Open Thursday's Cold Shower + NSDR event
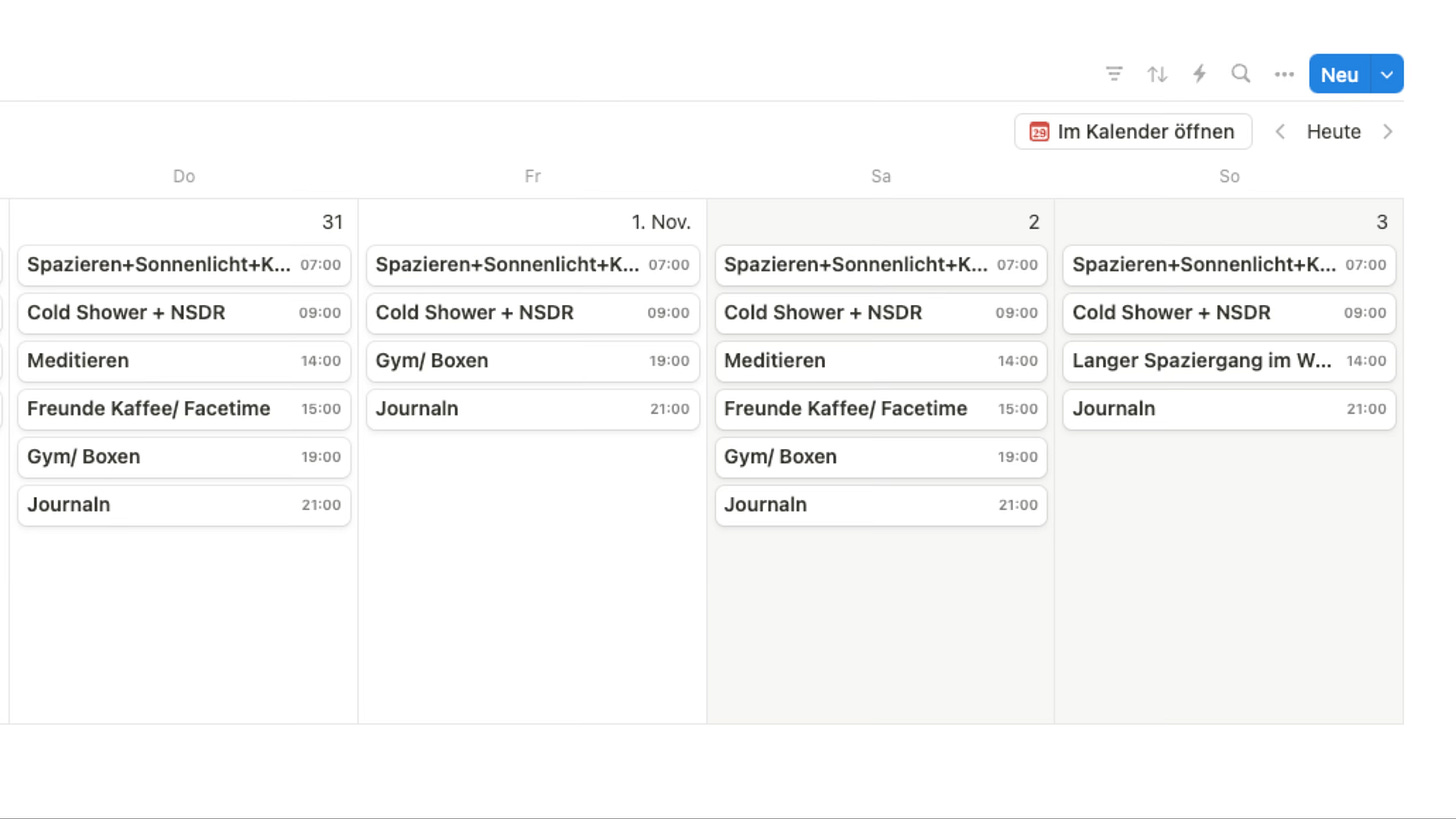 click(184, 313)
